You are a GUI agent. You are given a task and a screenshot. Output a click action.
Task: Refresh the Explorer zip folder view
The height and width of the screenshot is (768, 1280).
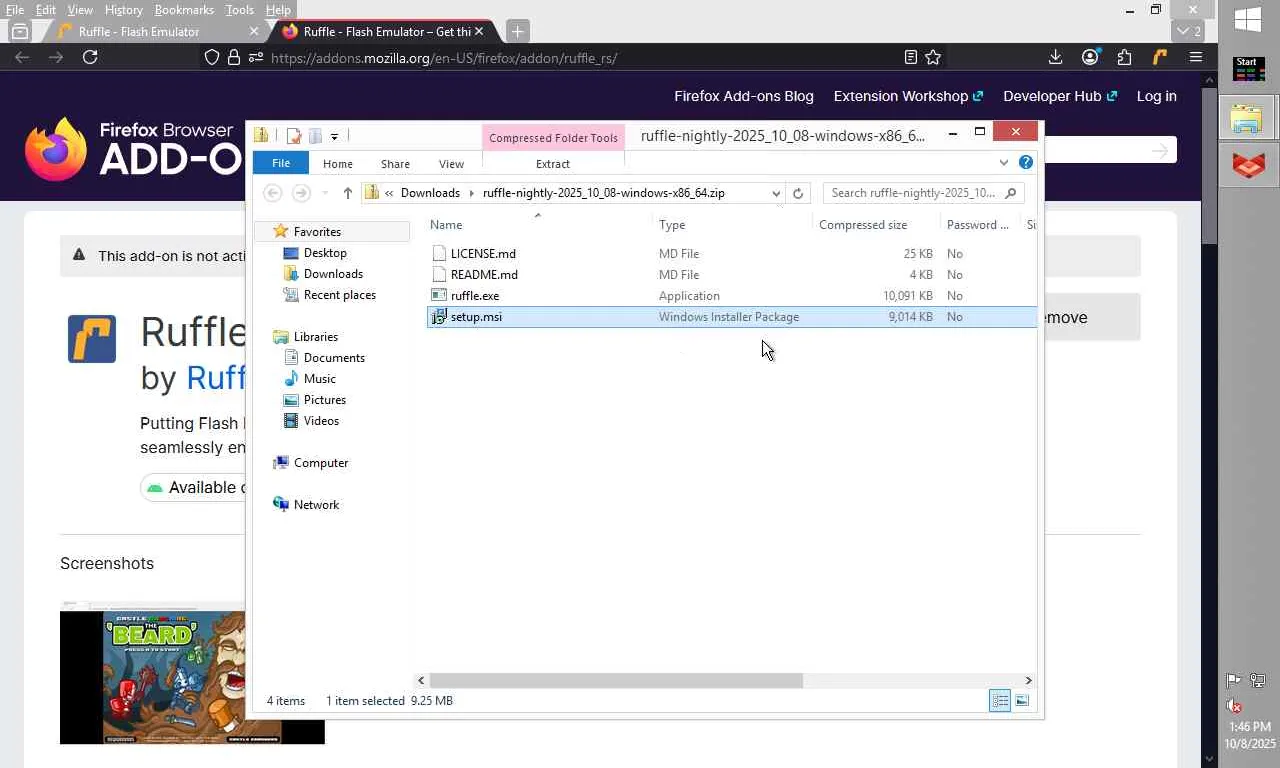tap(798, 193)
